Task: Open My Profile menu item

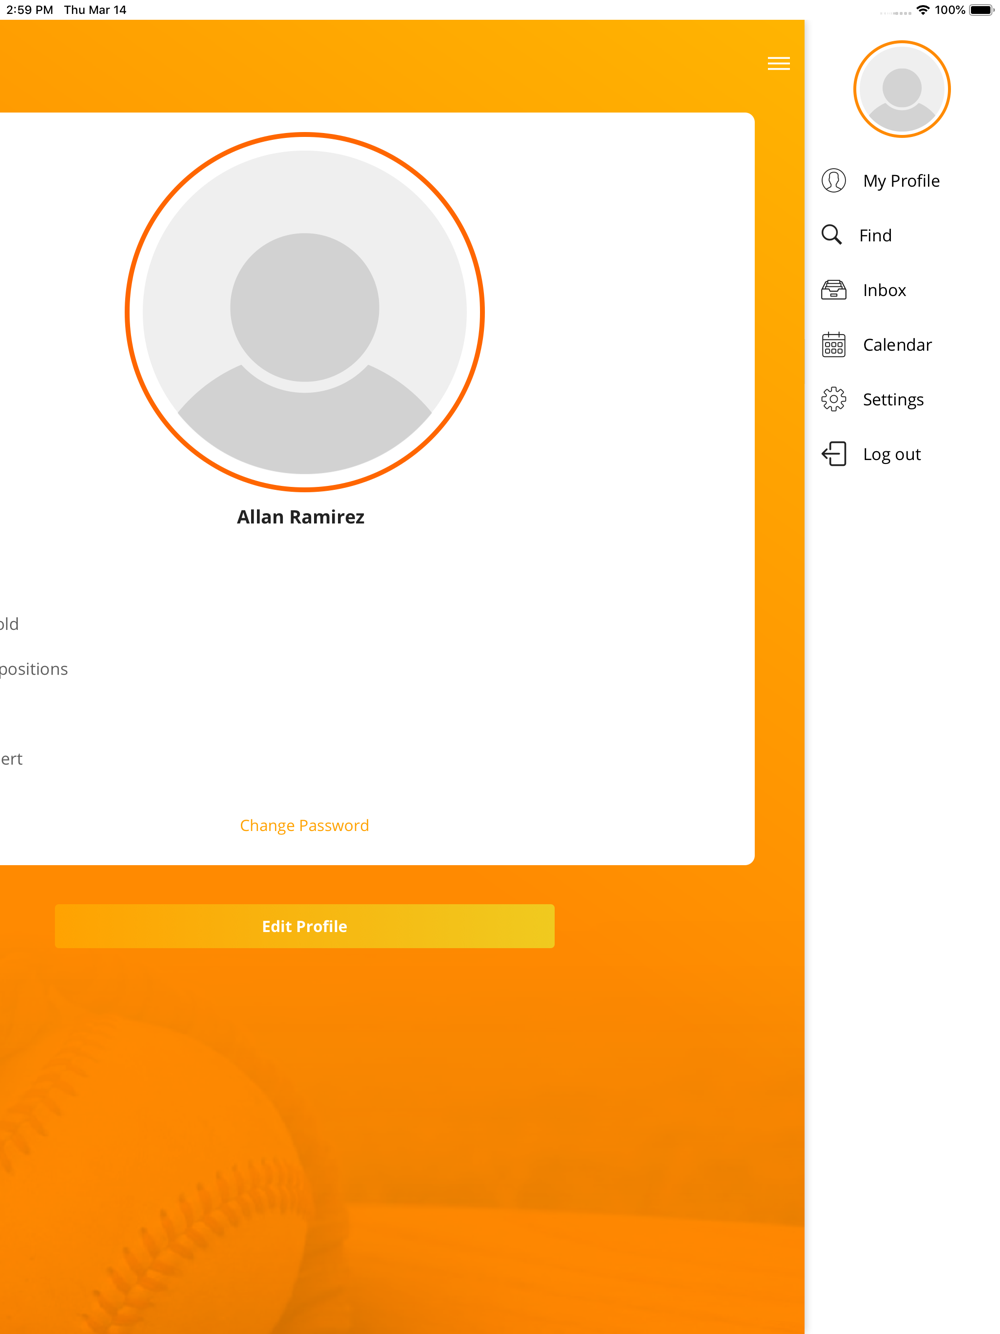Action: (901, 181)
